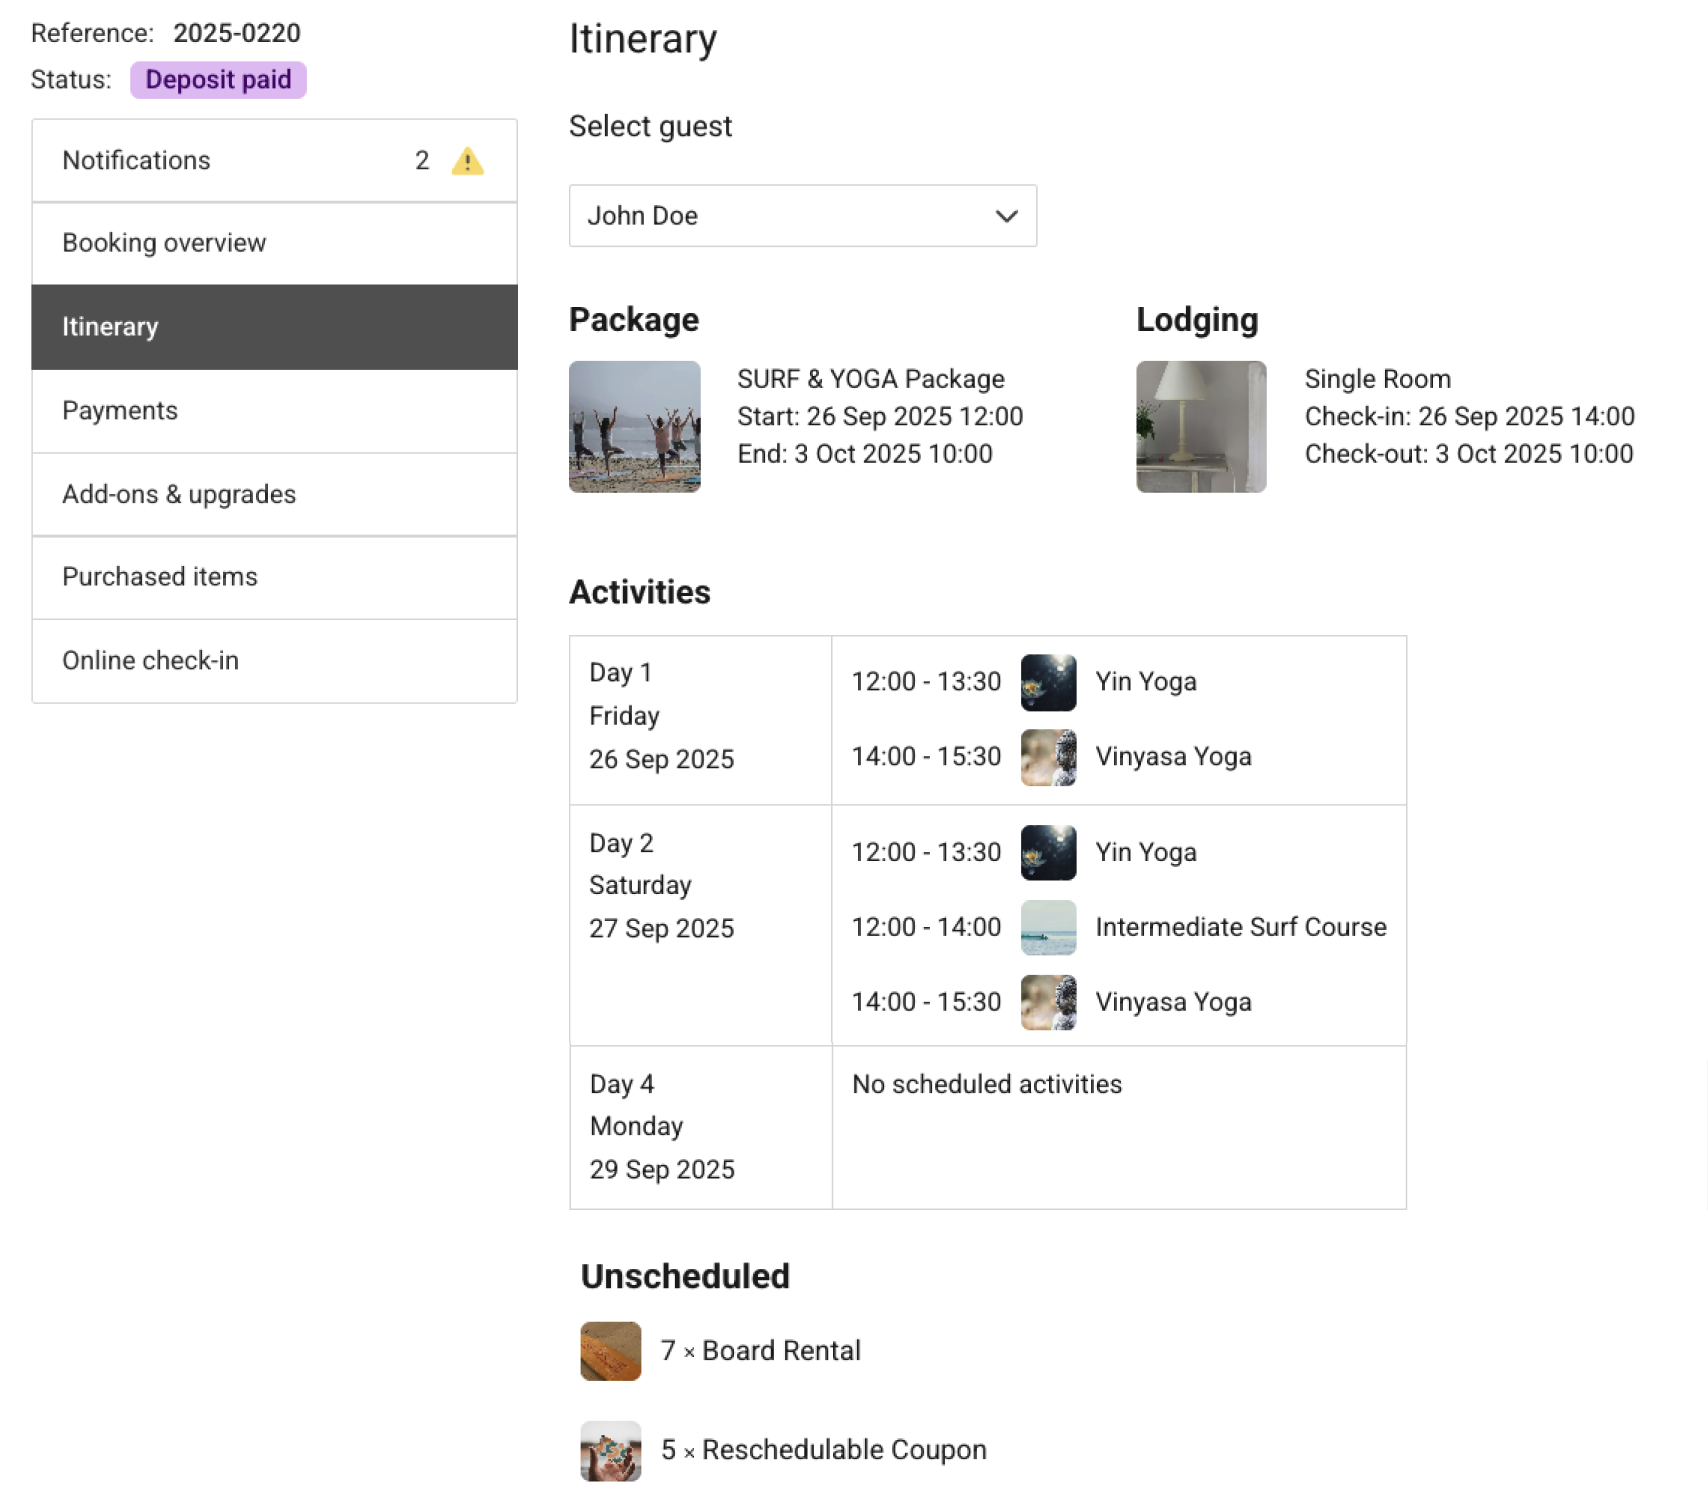Click the Board Rental item icon
Viewport: 1708px width, 1506px height.
point(610,1351)
